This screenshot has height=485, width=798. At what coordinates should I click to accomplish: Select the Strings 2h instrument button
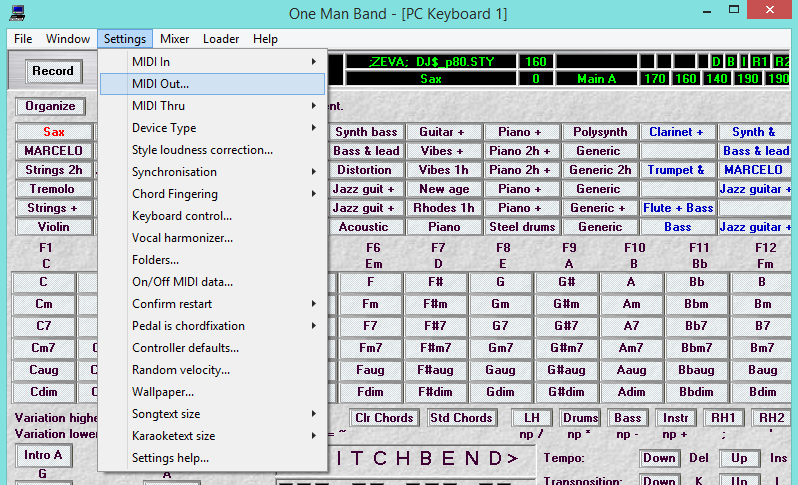click(x=53, y=170)
